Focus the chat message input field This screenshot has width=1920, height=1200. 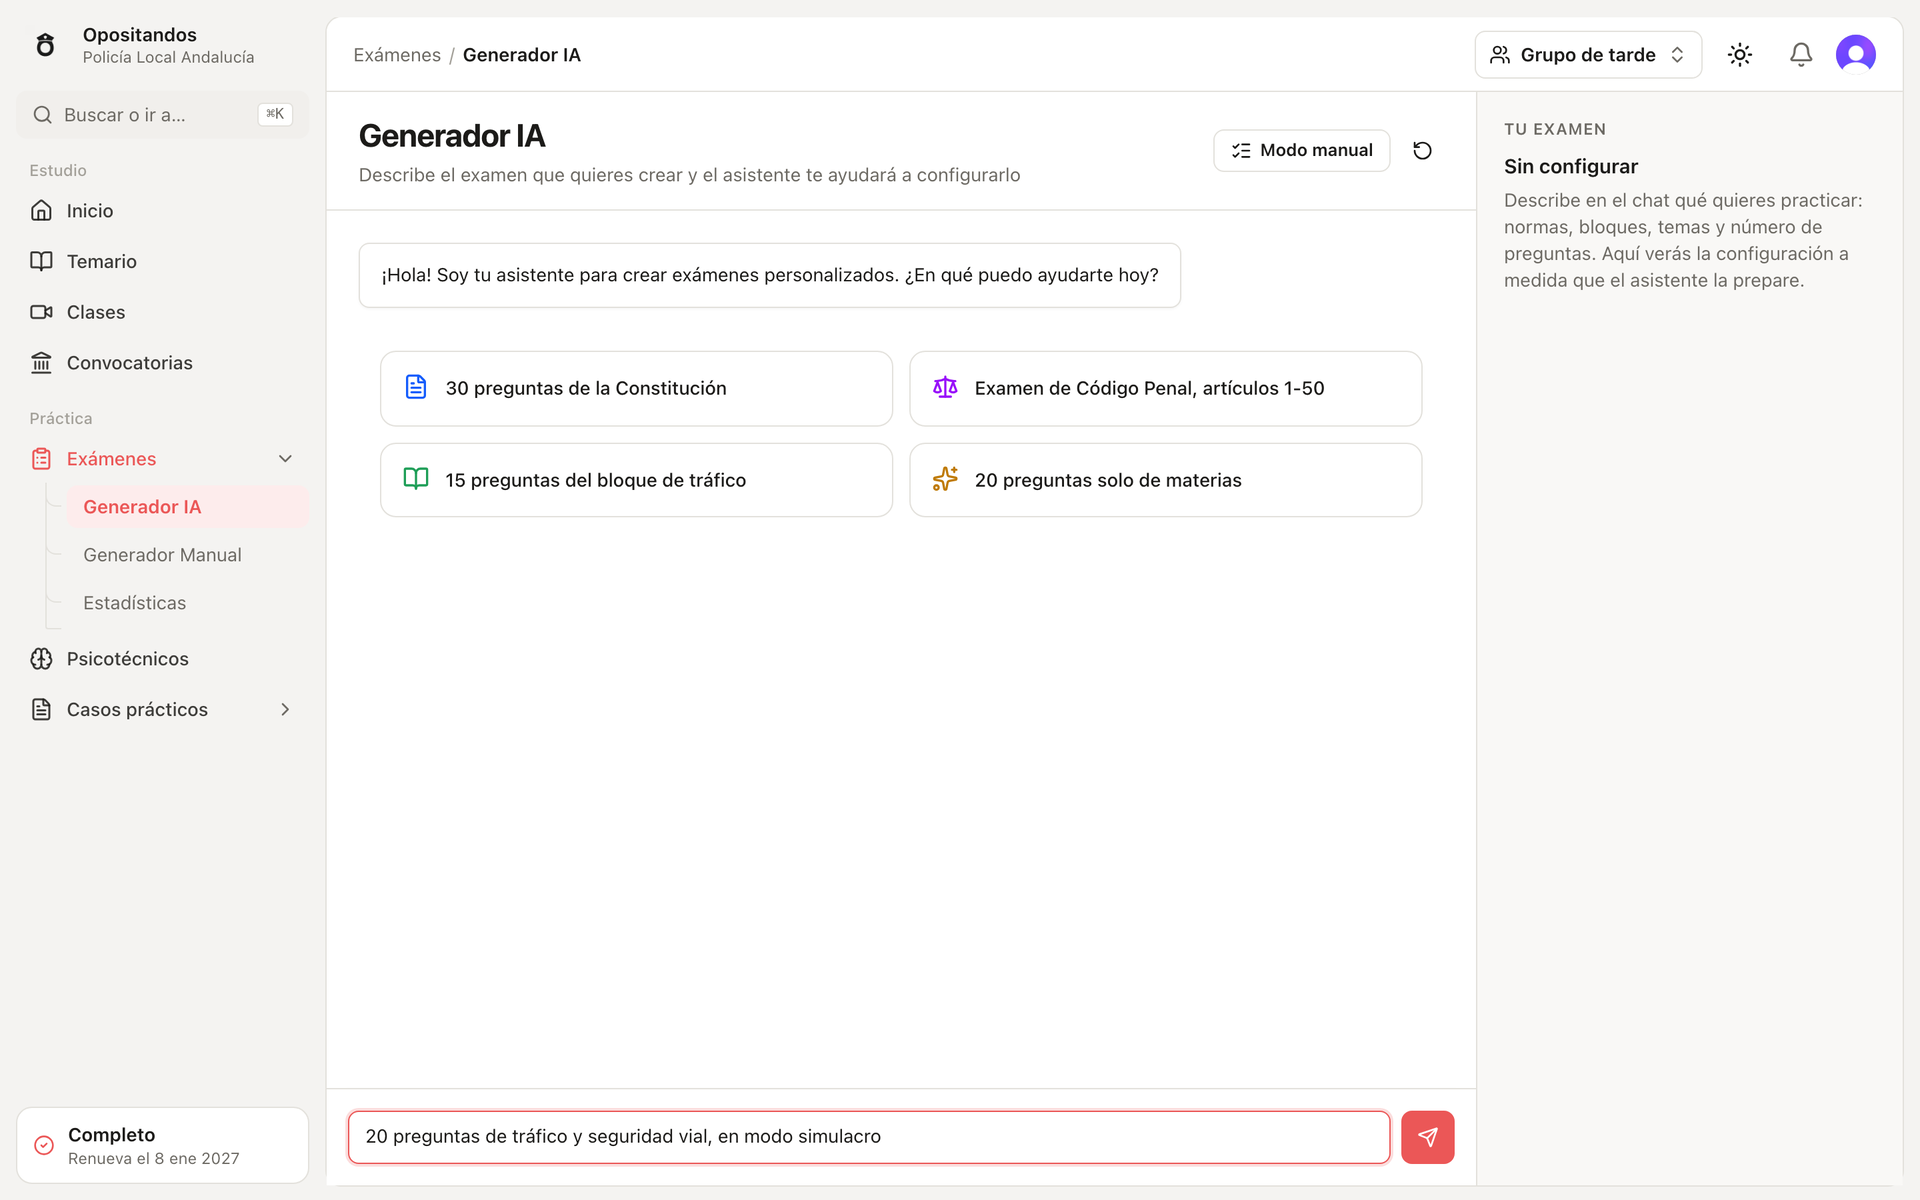pyautogui.click(x=868, y=1137)
